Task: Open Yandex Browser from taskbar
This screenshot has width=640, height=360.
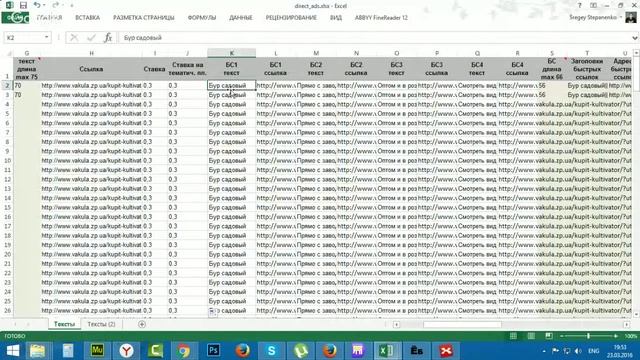Action: coord(127,351)
